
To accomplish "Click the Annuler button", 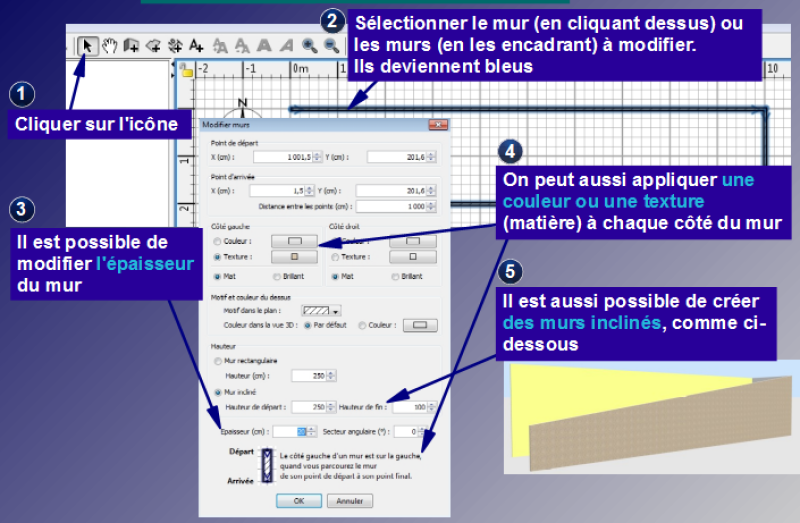I will [349, 500].
